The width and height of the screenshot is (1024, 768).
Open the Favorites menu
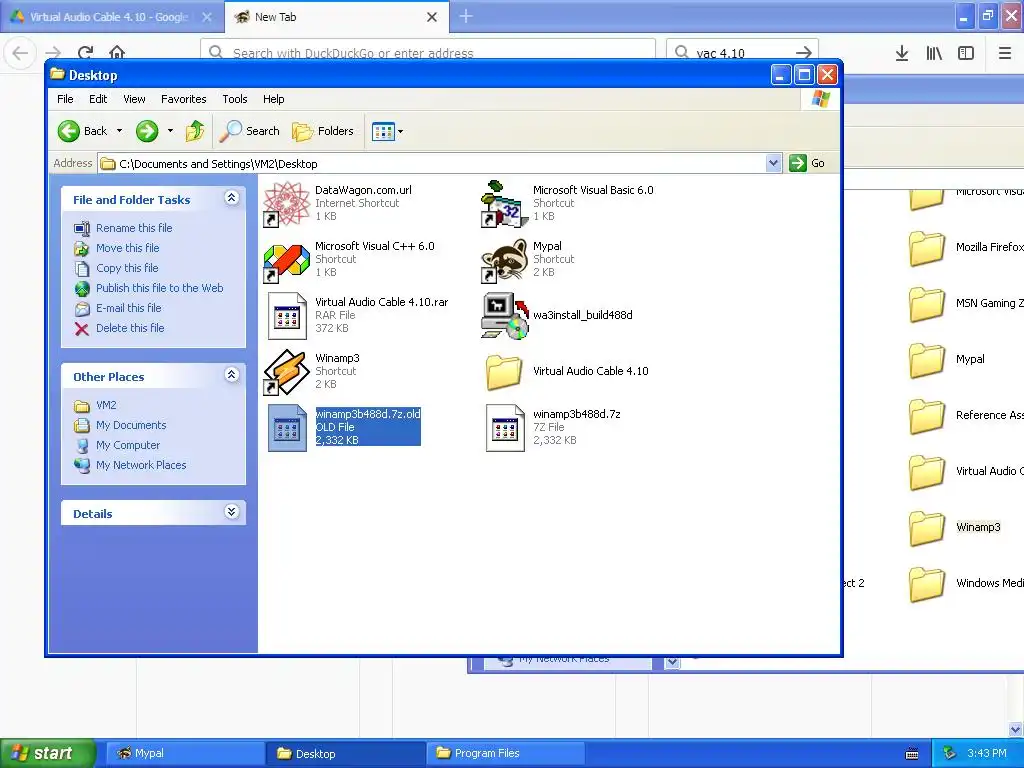tap(184, 99)
